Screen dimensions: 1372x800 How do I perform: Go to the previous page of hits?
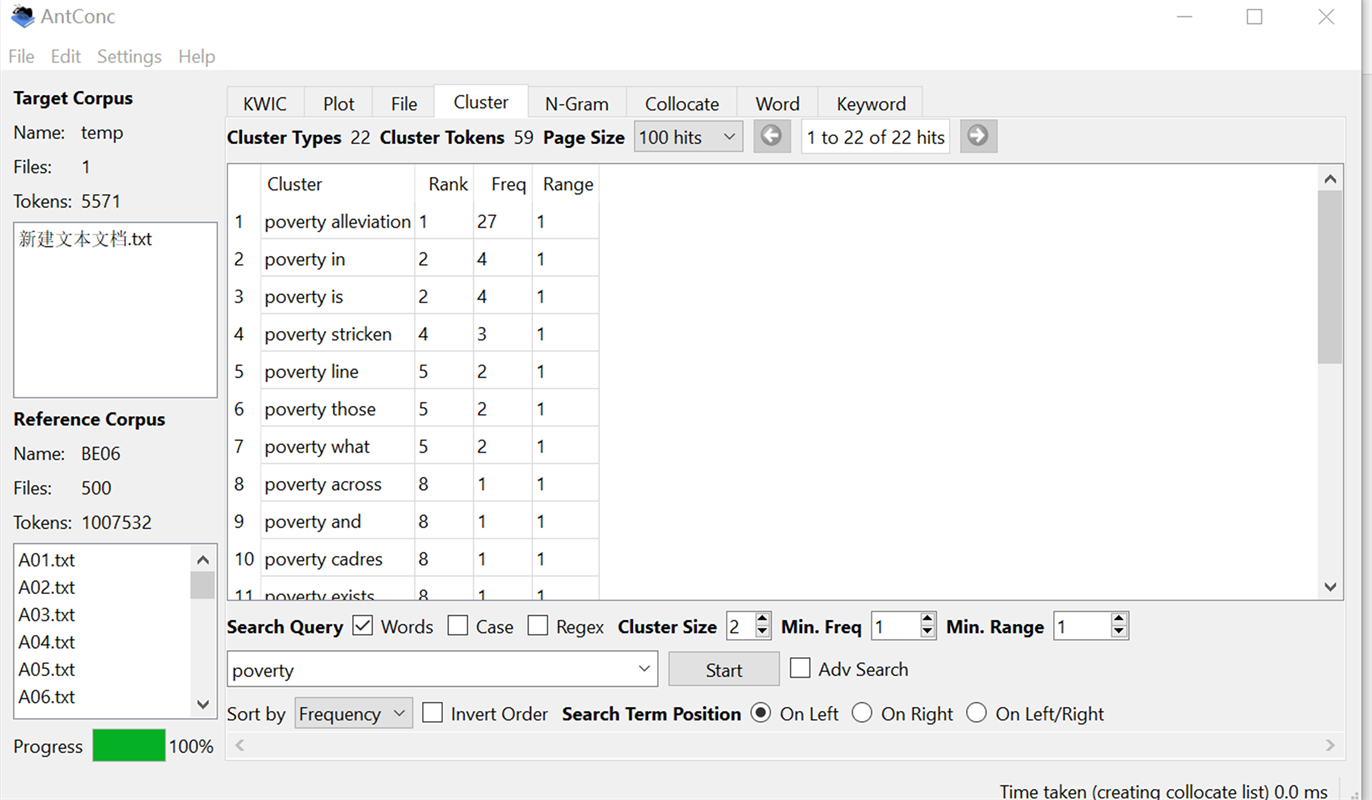771,137
